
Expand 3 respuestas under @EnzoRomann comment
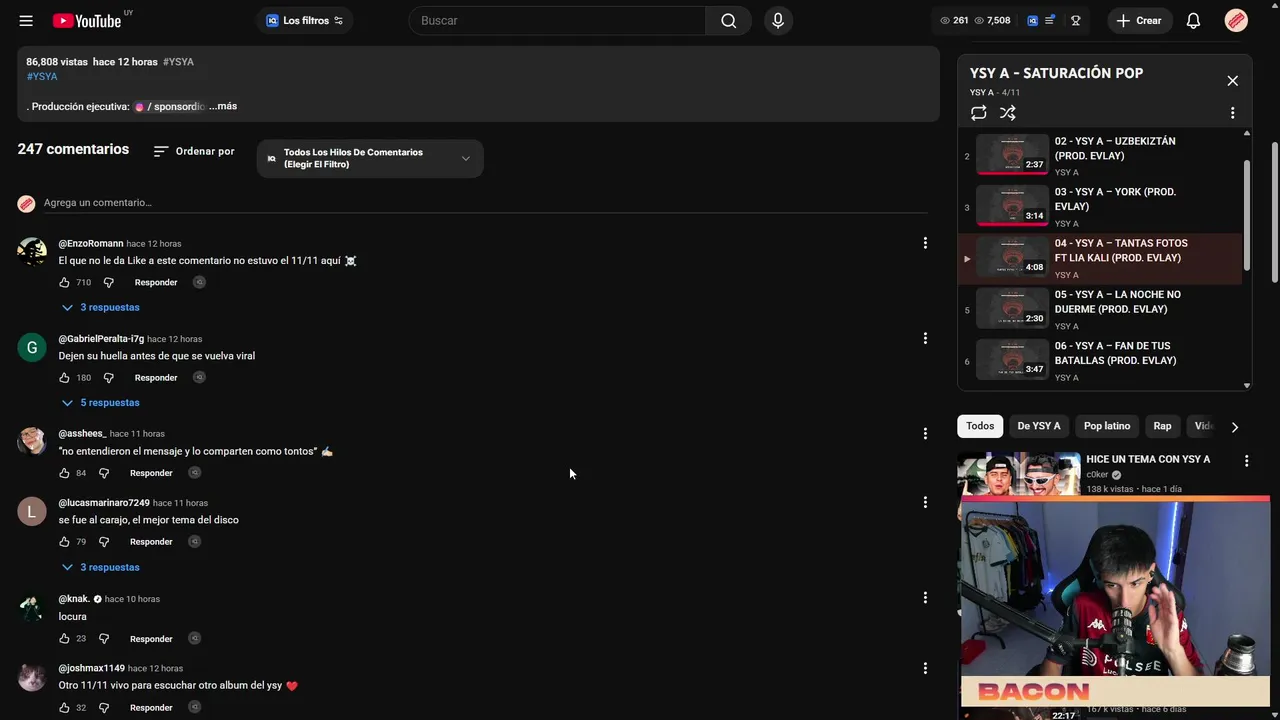pyautogui.click(x=100, y=307)
